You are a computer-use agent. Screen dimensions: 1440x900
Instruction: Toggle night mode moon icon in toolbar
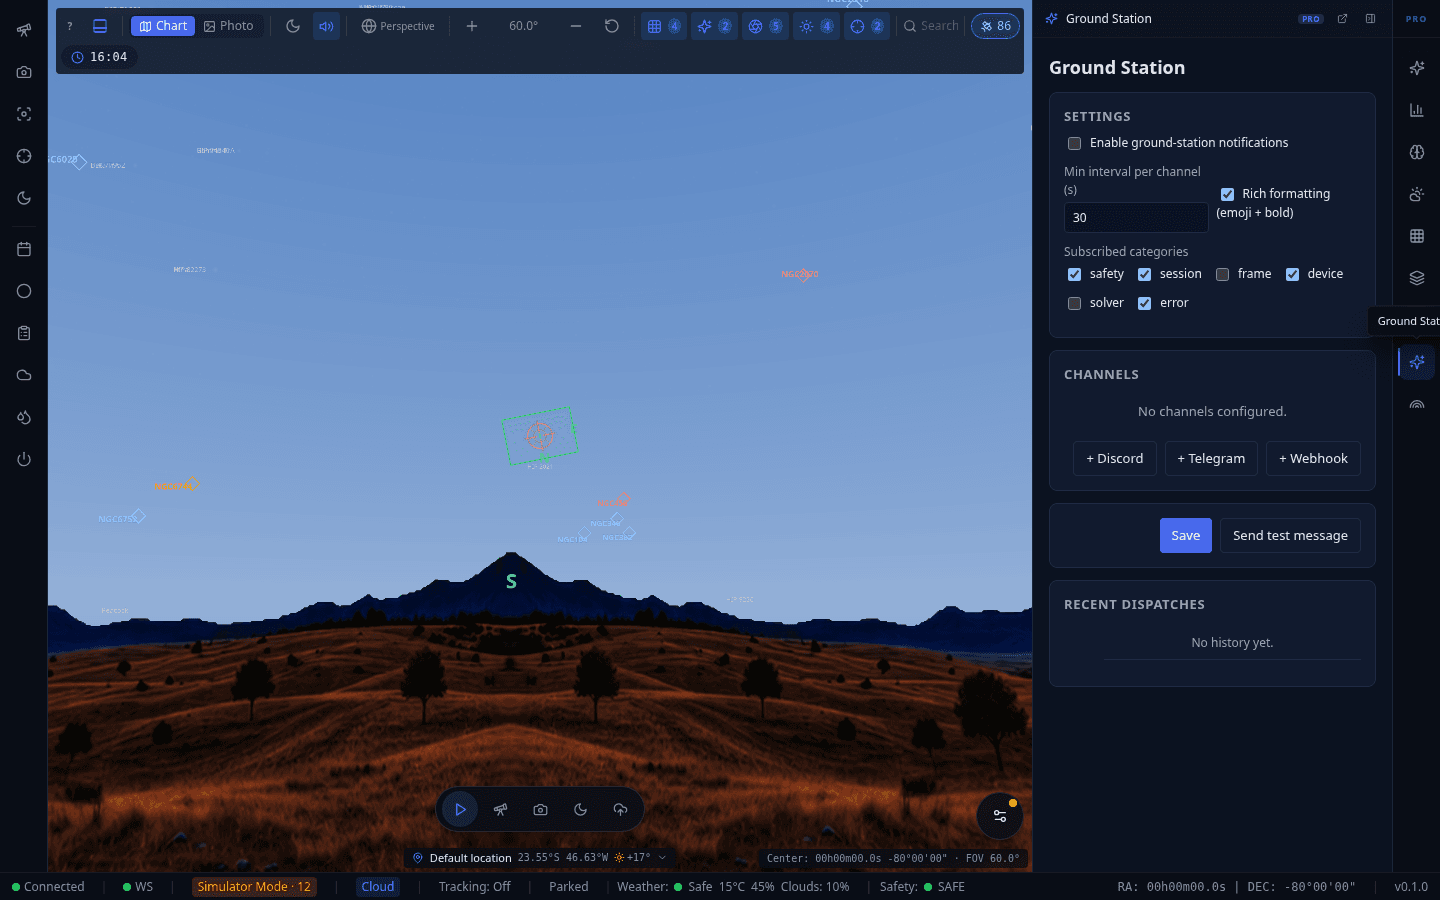point(293,26)
